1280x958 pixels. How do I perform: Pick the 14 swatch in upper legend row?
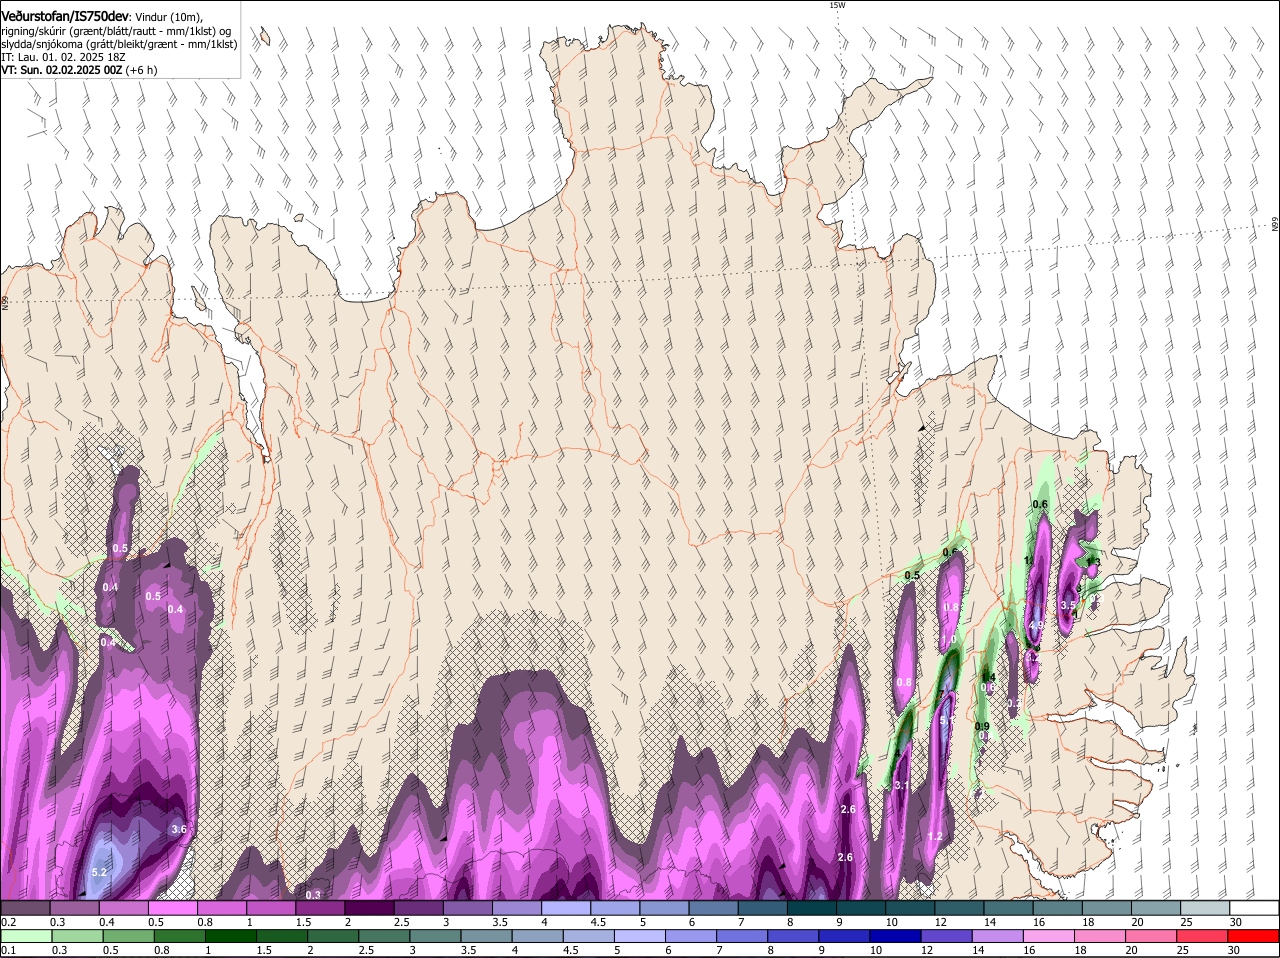(1008, 907)
